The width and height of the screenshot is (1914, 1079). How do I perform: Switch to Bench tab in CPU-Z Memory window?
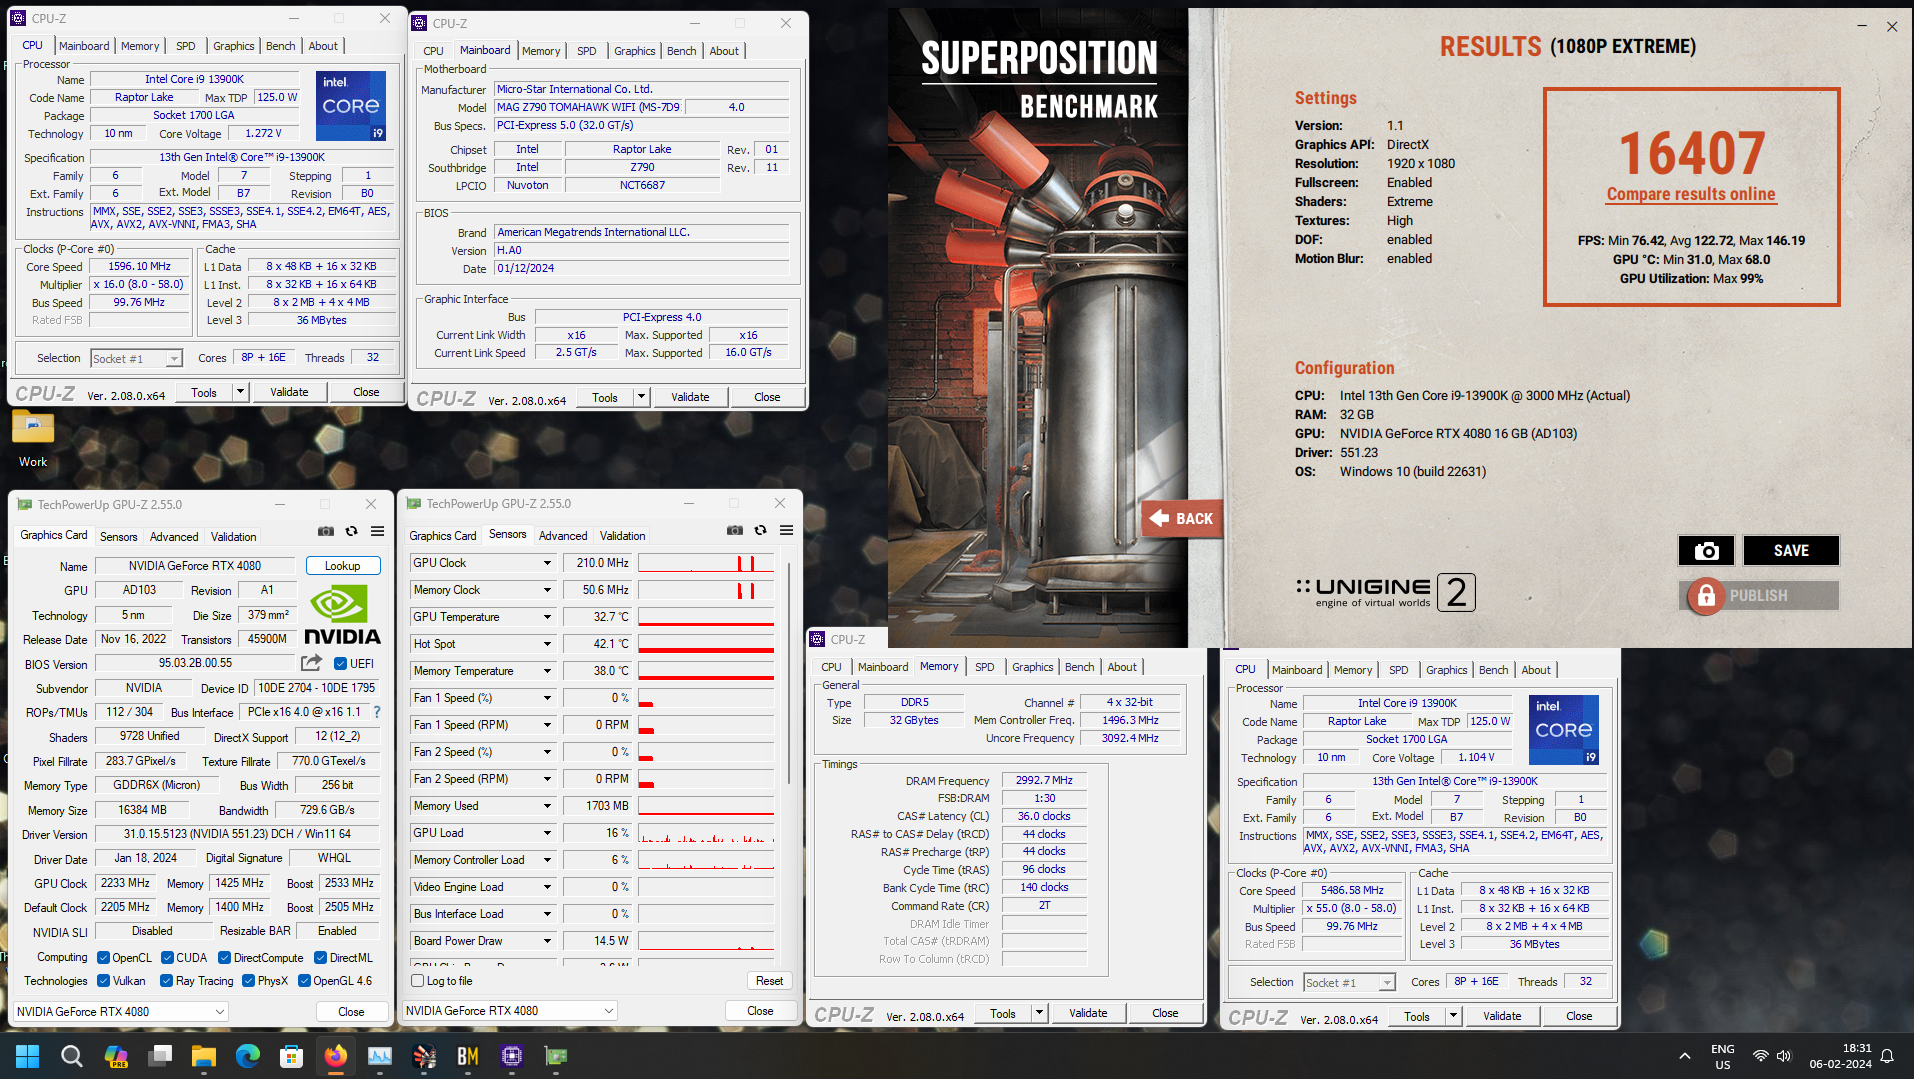(x=1079, y=667)
